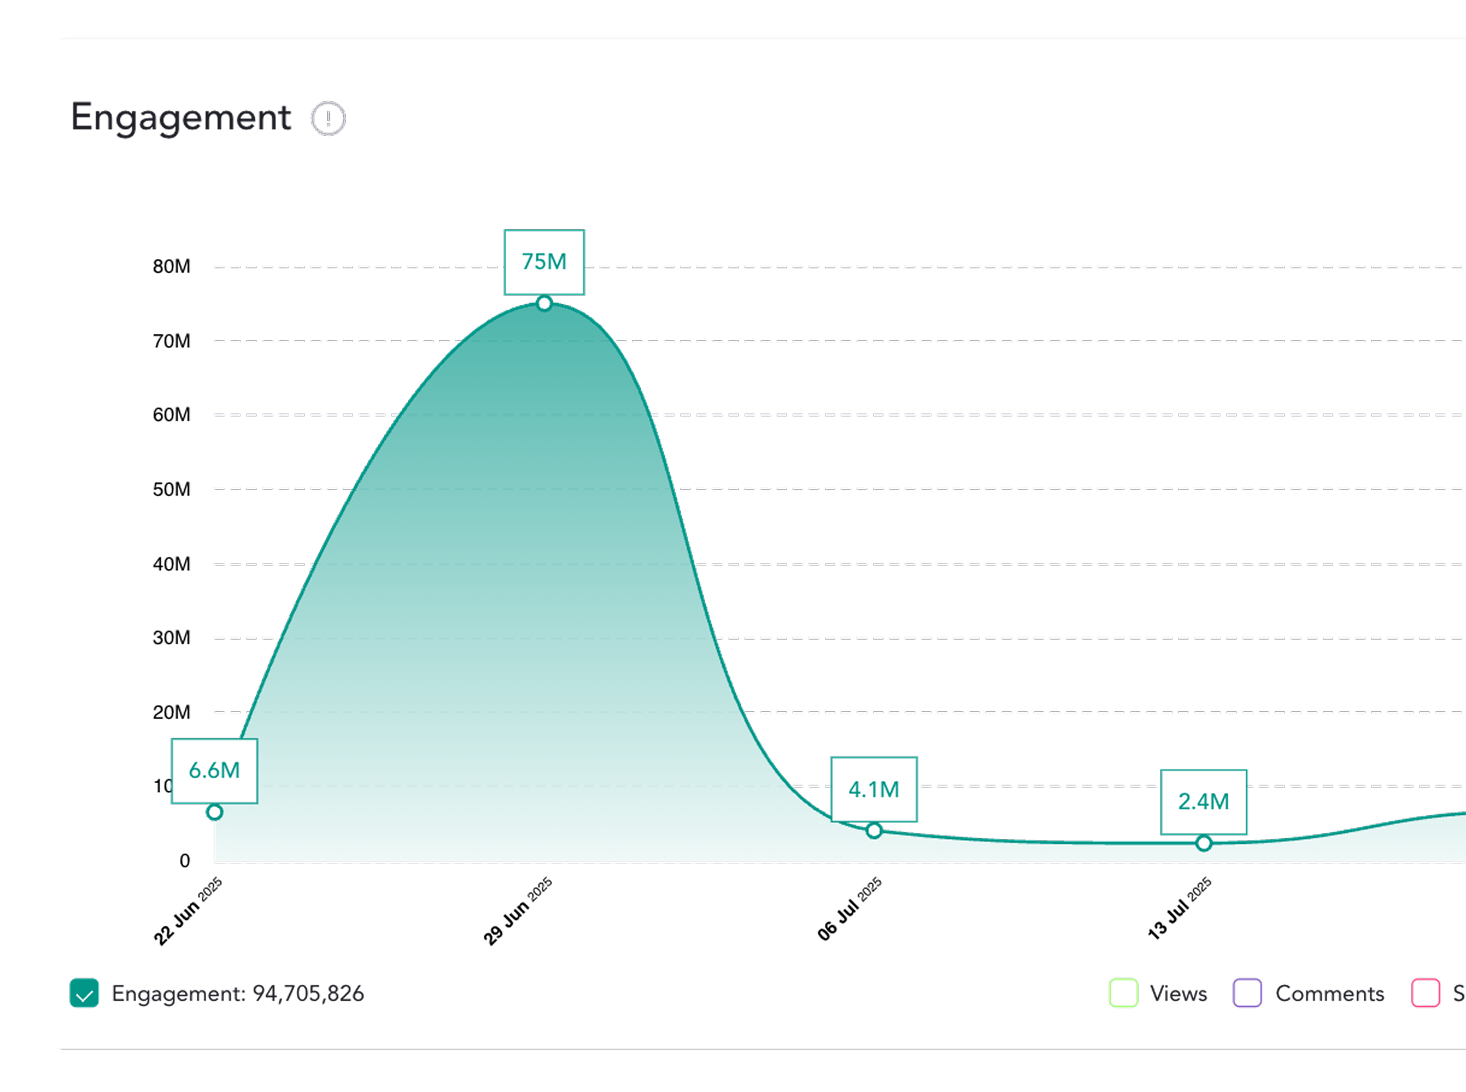Click the Engagement: 94,705,826 legend text
The height and width of the screenshot is (1092, 1466).
point(238,993)
